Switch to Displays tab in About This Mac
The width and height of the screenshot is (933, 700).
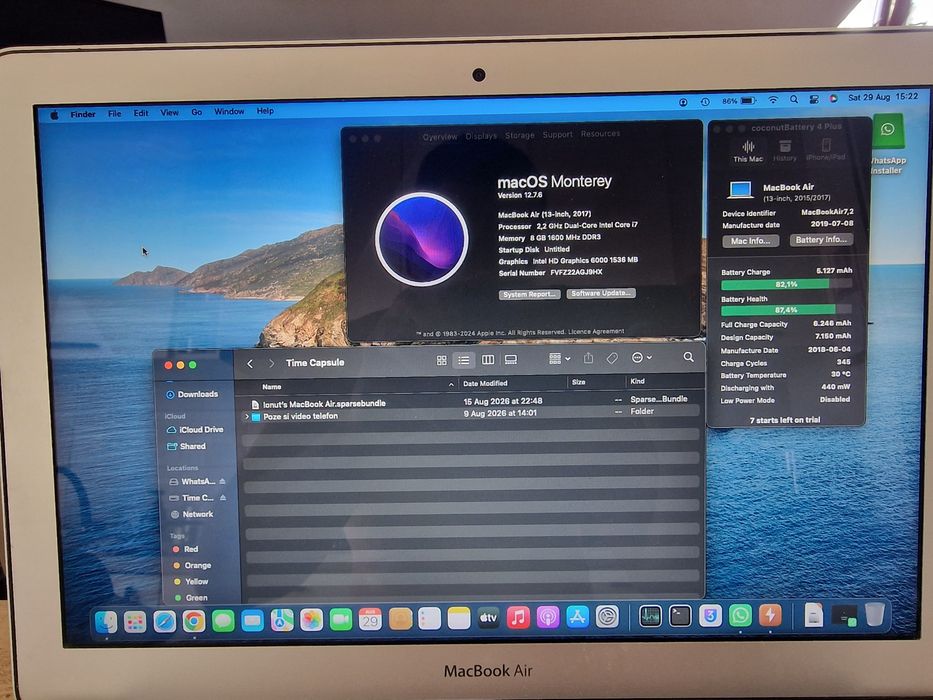click(x=481, y=136)
